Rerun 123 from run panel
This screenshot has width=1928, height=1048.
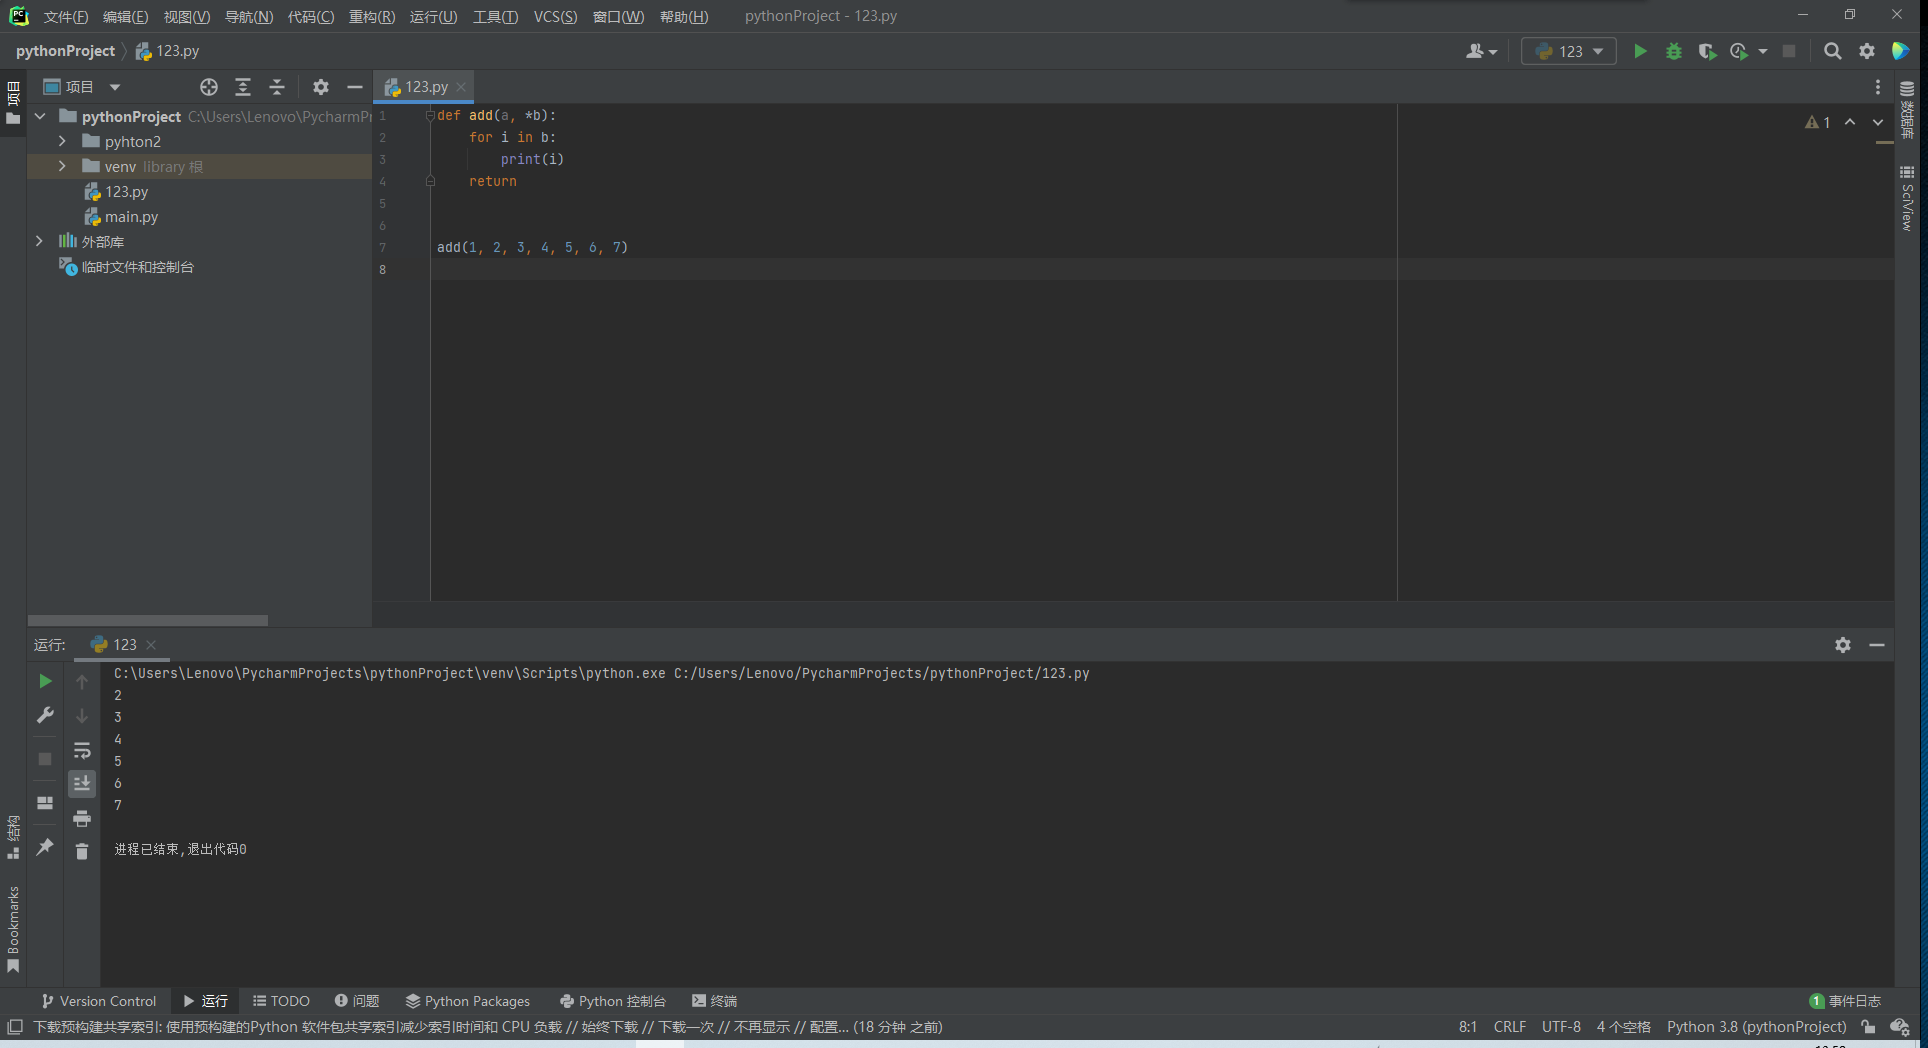[45, 681]
